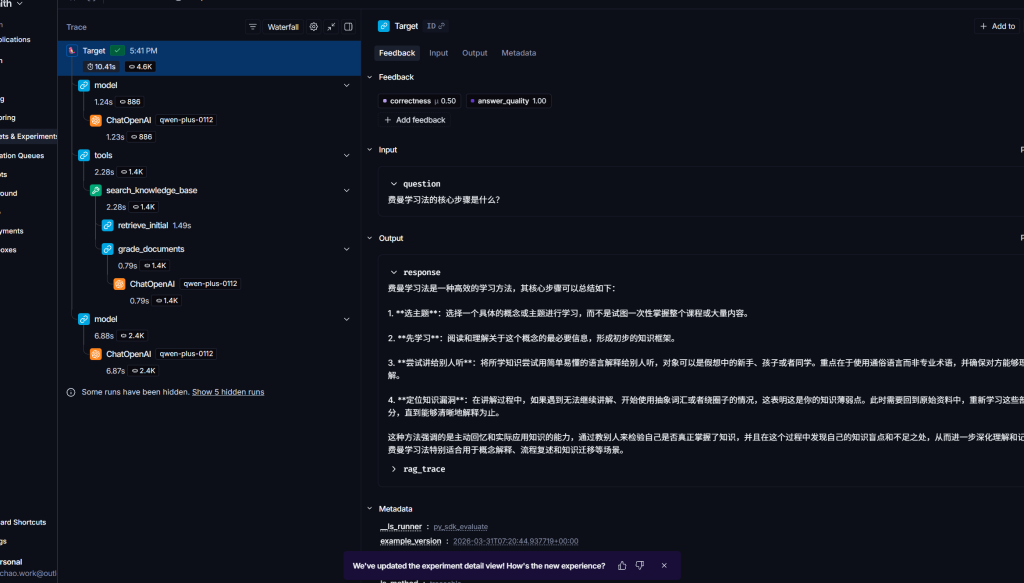Click the retrieve_initial run icon
Screen dimensions: 1024x583
click(107, 225)
